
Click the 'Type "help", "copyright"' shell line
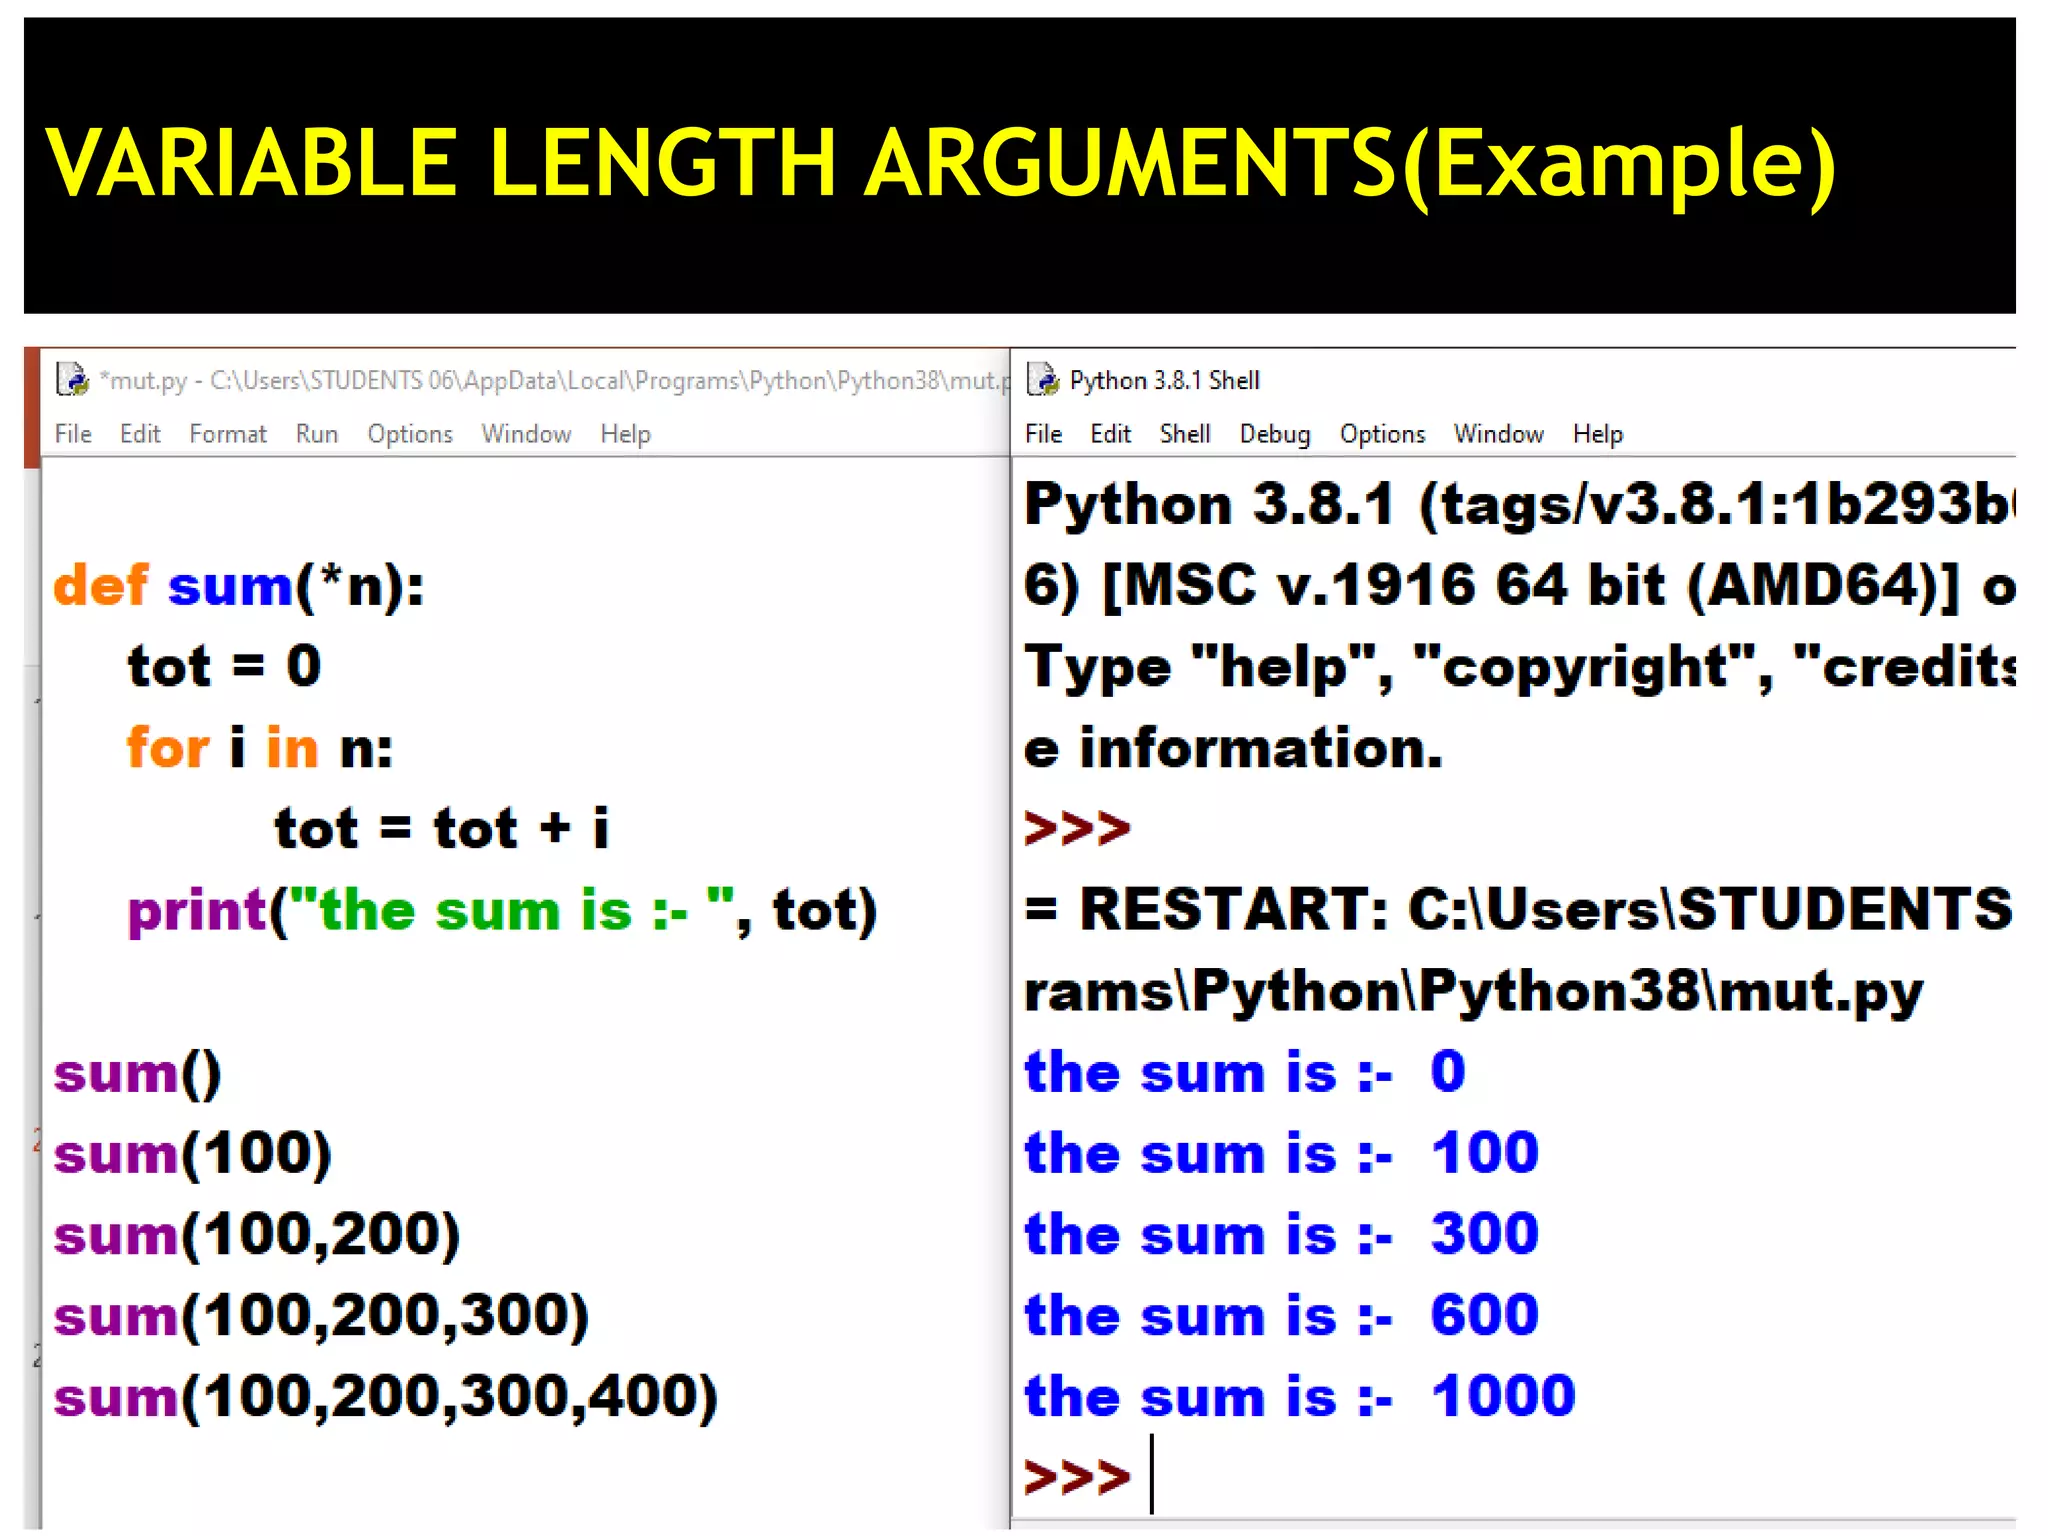pyautogui.click(x=1519, y=667)
